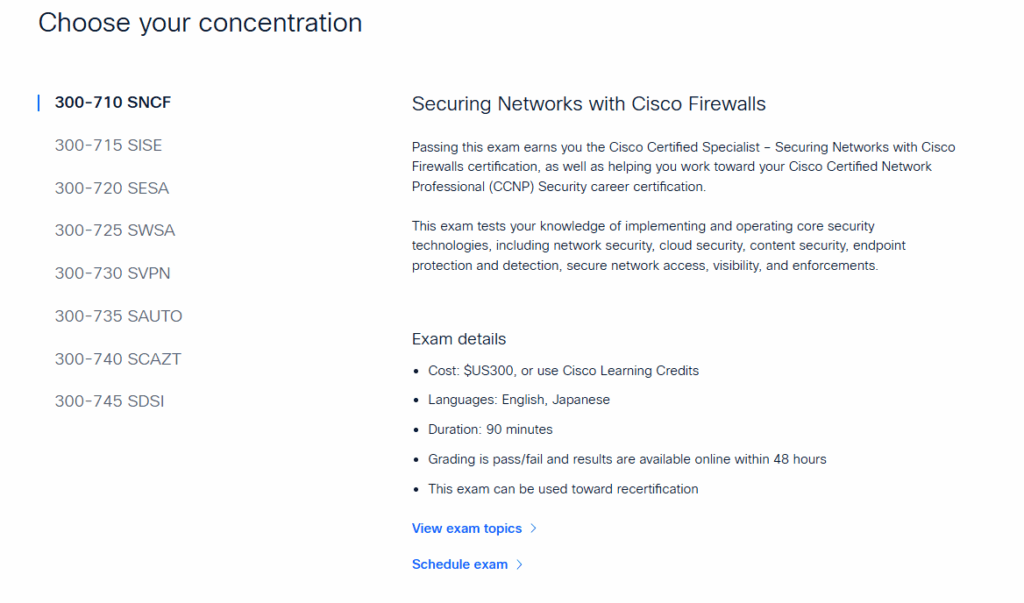This screenshot has height=603, width=1024.
Task: Click the Cost $US300 bullet item
Action: [x=563, y=370]
